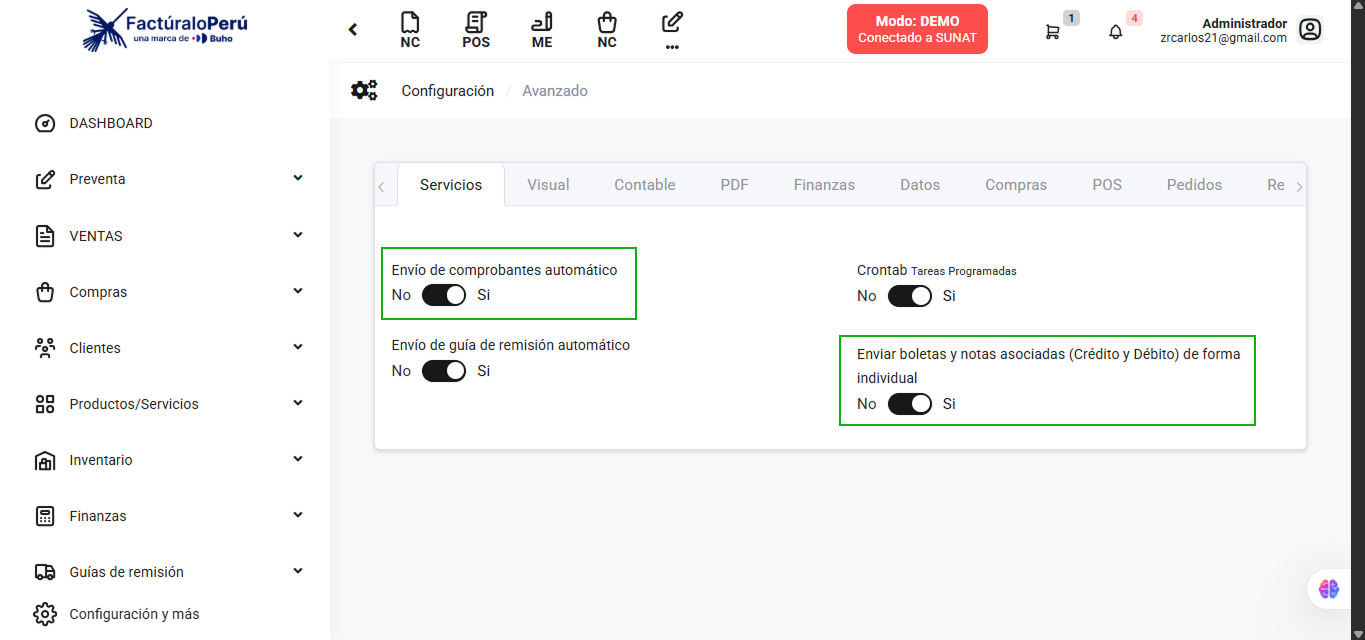1365x640 pixels.
Task: Click the Modo: DEMO Conectado a SUNAT button
Action: 916,28
